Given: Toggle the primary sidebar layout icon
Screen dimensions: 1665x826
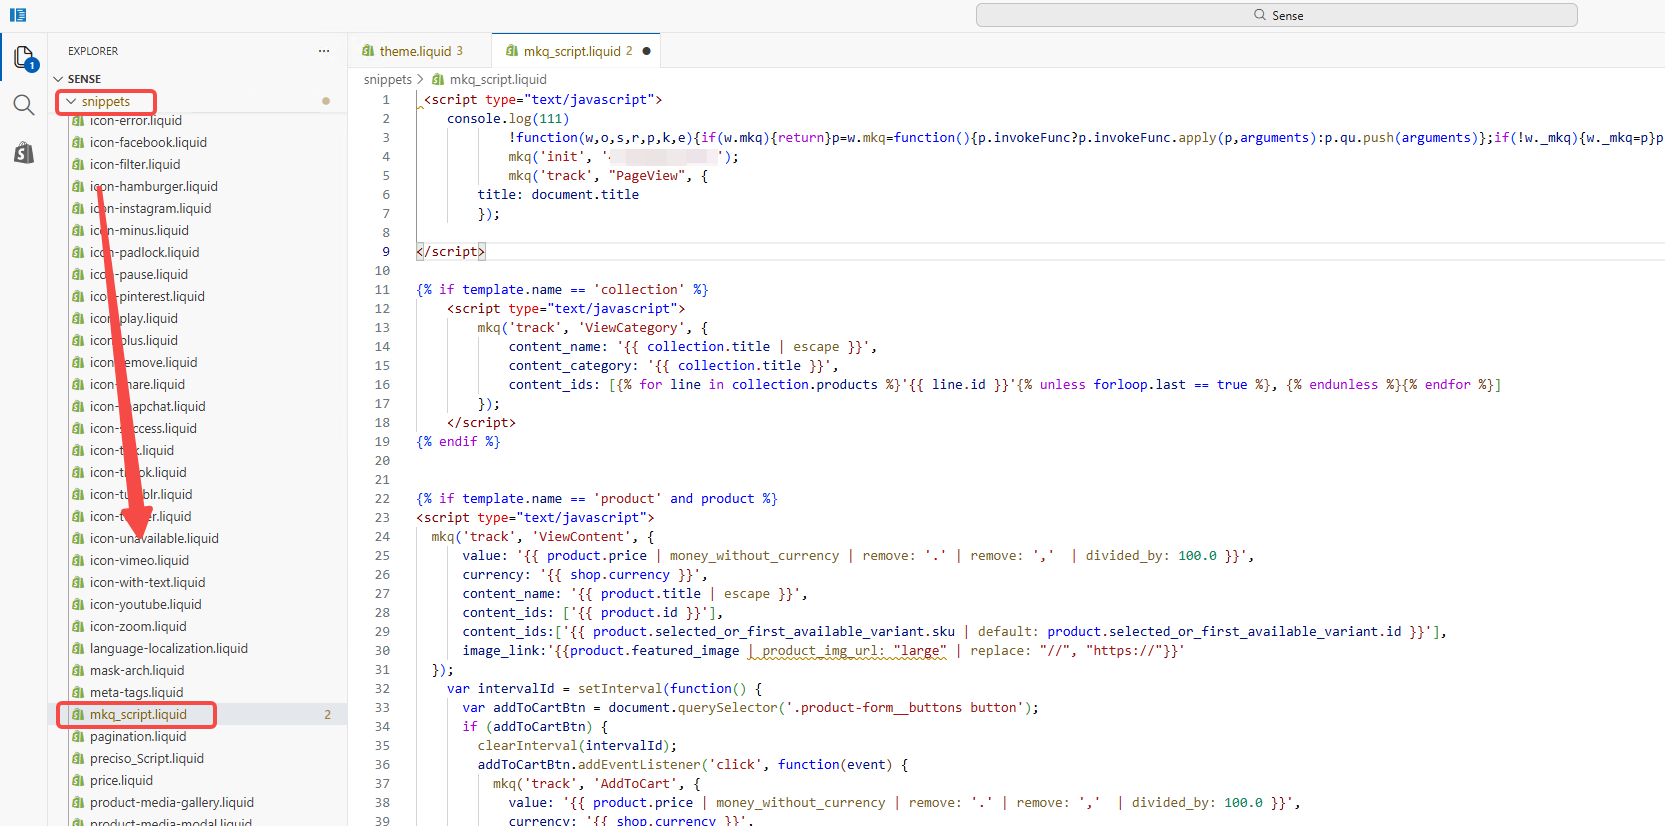Looking at the screenshot, I should 18,15.
